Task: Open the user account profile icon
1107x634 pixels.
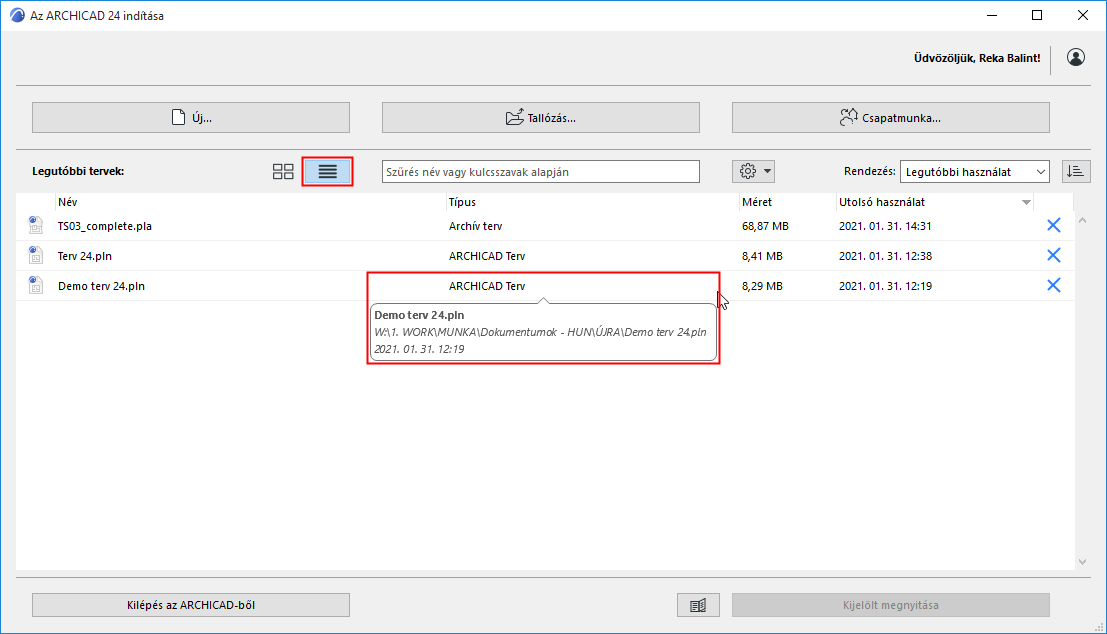Action: pos(1076,57)
